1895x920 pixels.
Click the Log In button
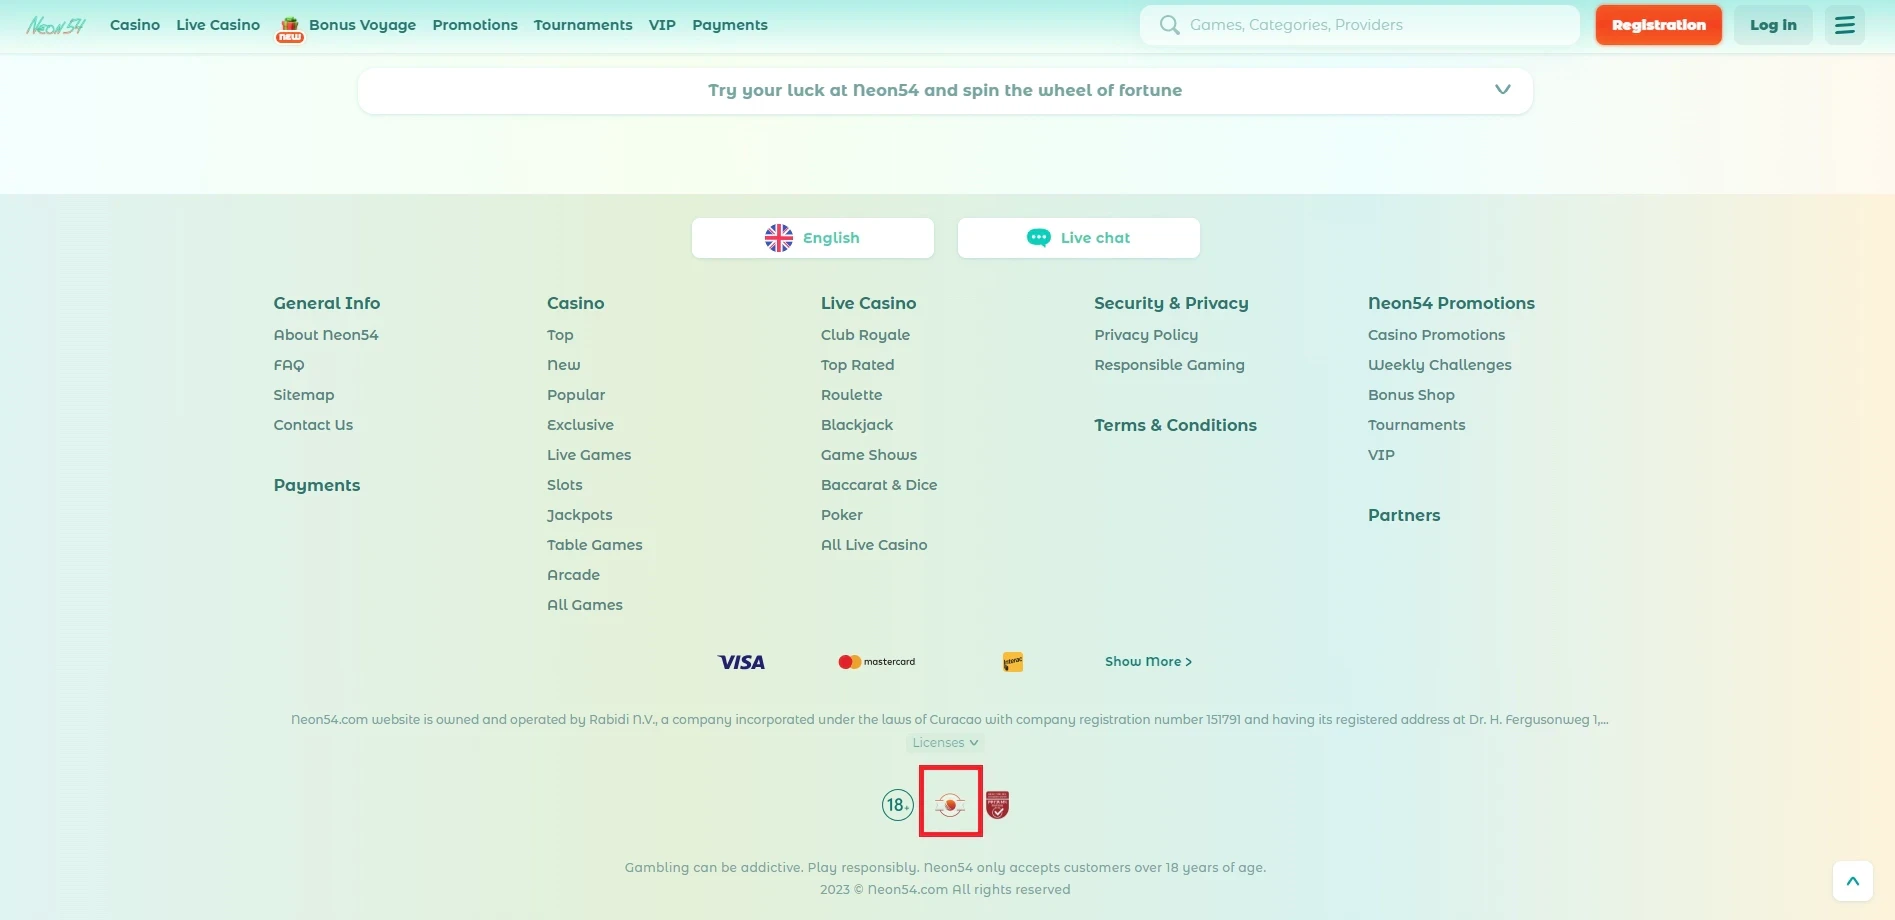point(1773,25)
